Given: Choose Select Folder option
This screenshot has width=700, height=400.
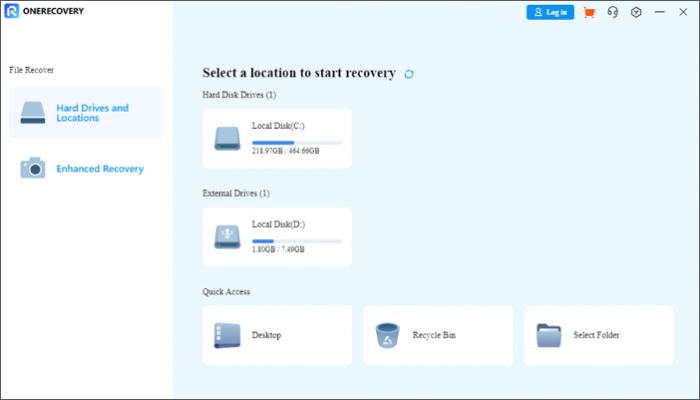Looking at the screenshot, I should pyautogui.click(x=599, y=335).
